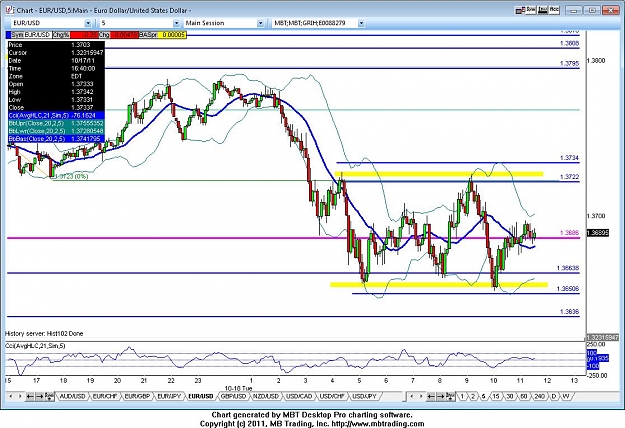The height and width of the screenshot is (428, 625).
Task: Click the Sym add button beside symbol tabs
Action: (x=49, y=396)
